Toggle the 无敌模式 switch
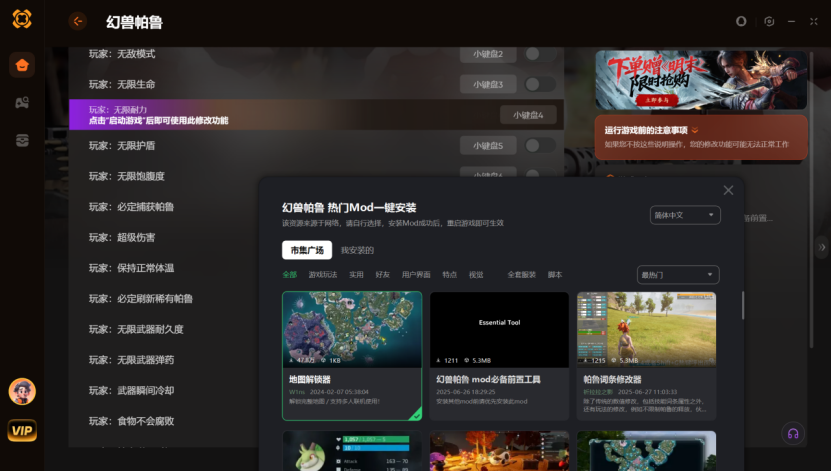831x471 pixels. pyautogui.click(x=539, y=54)
